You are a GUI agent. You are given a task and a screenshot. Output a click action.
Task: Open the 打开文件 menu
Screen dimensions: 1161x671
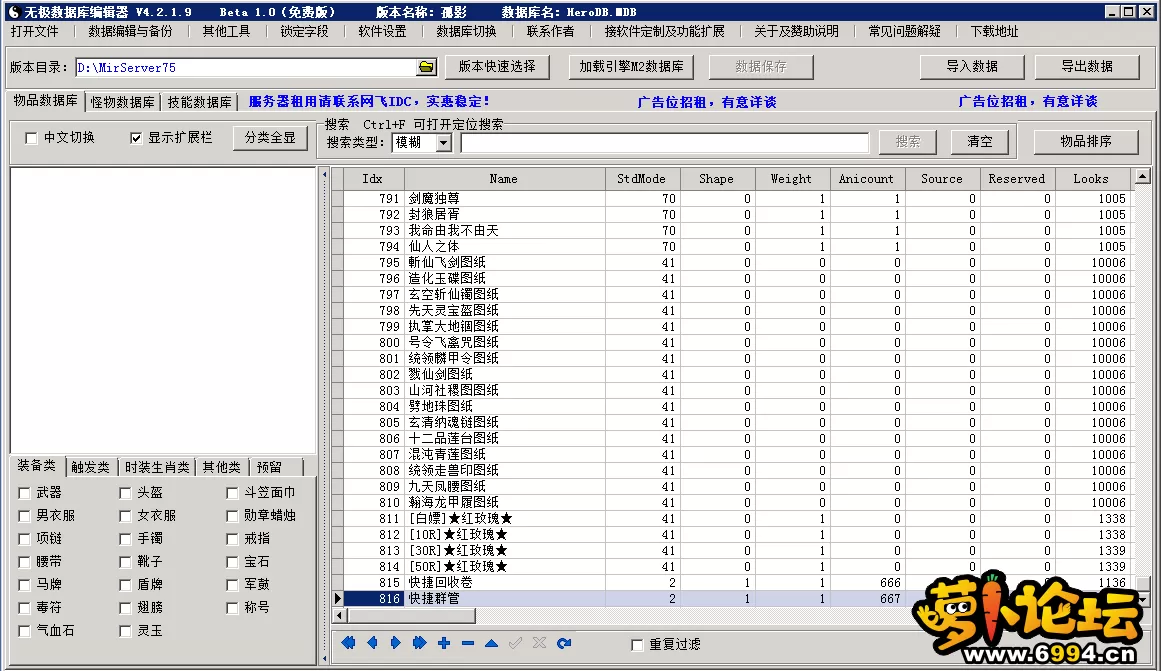[35, 31]
